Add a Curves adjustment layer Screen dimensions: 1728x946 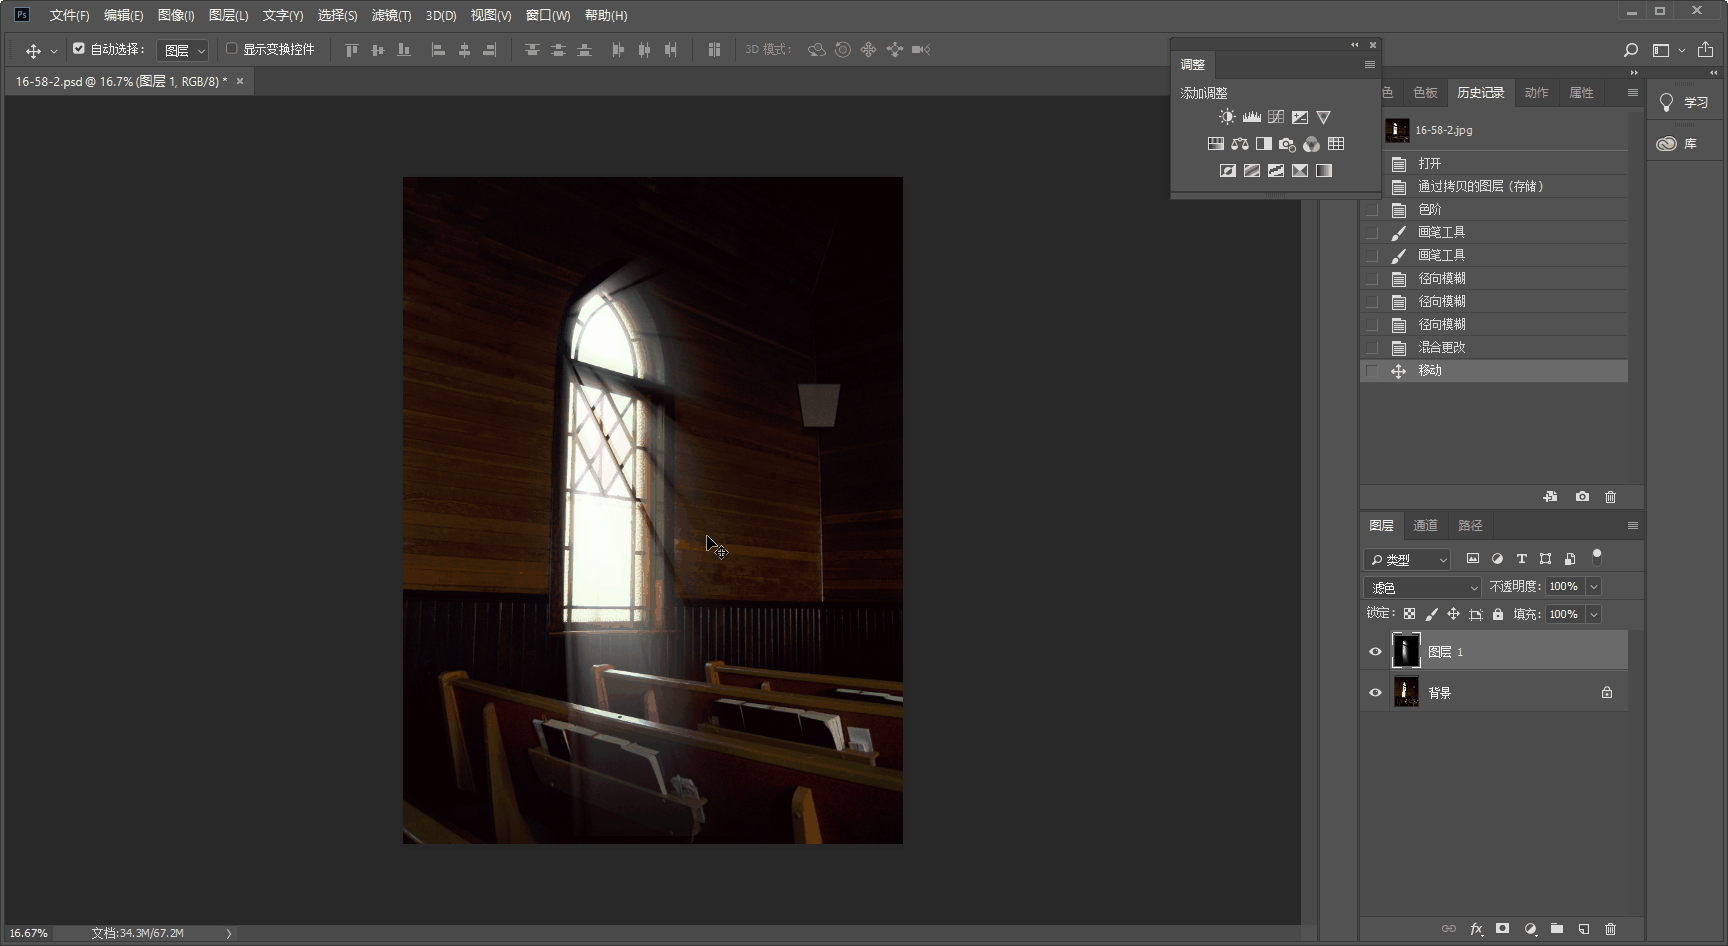click(x=1275, y=117)
